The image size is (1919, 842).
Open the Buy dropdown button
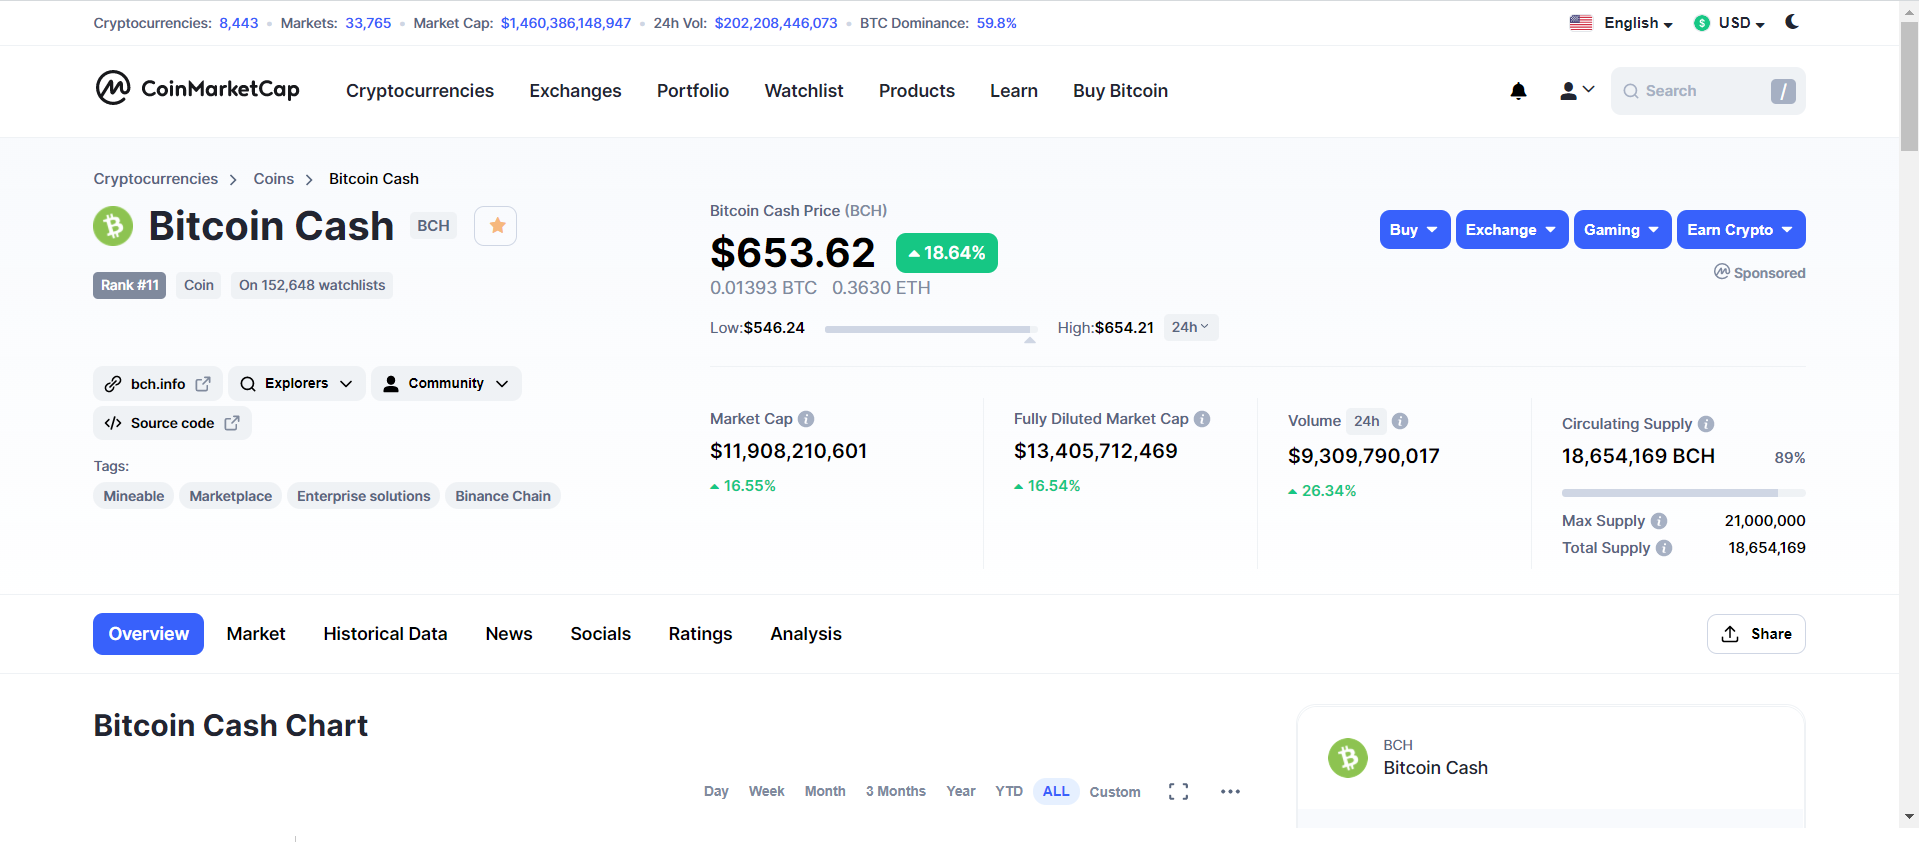point(1415,230)
